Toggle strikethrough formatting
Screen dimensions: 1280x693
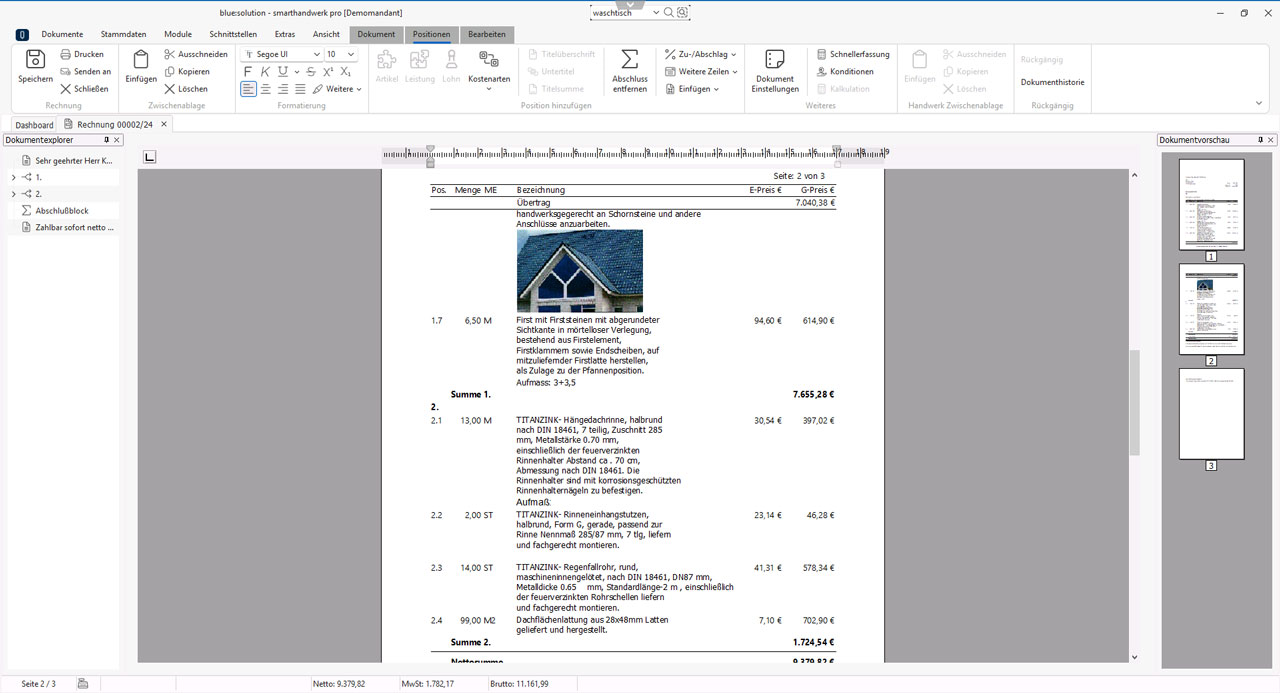tap(311, 71)
